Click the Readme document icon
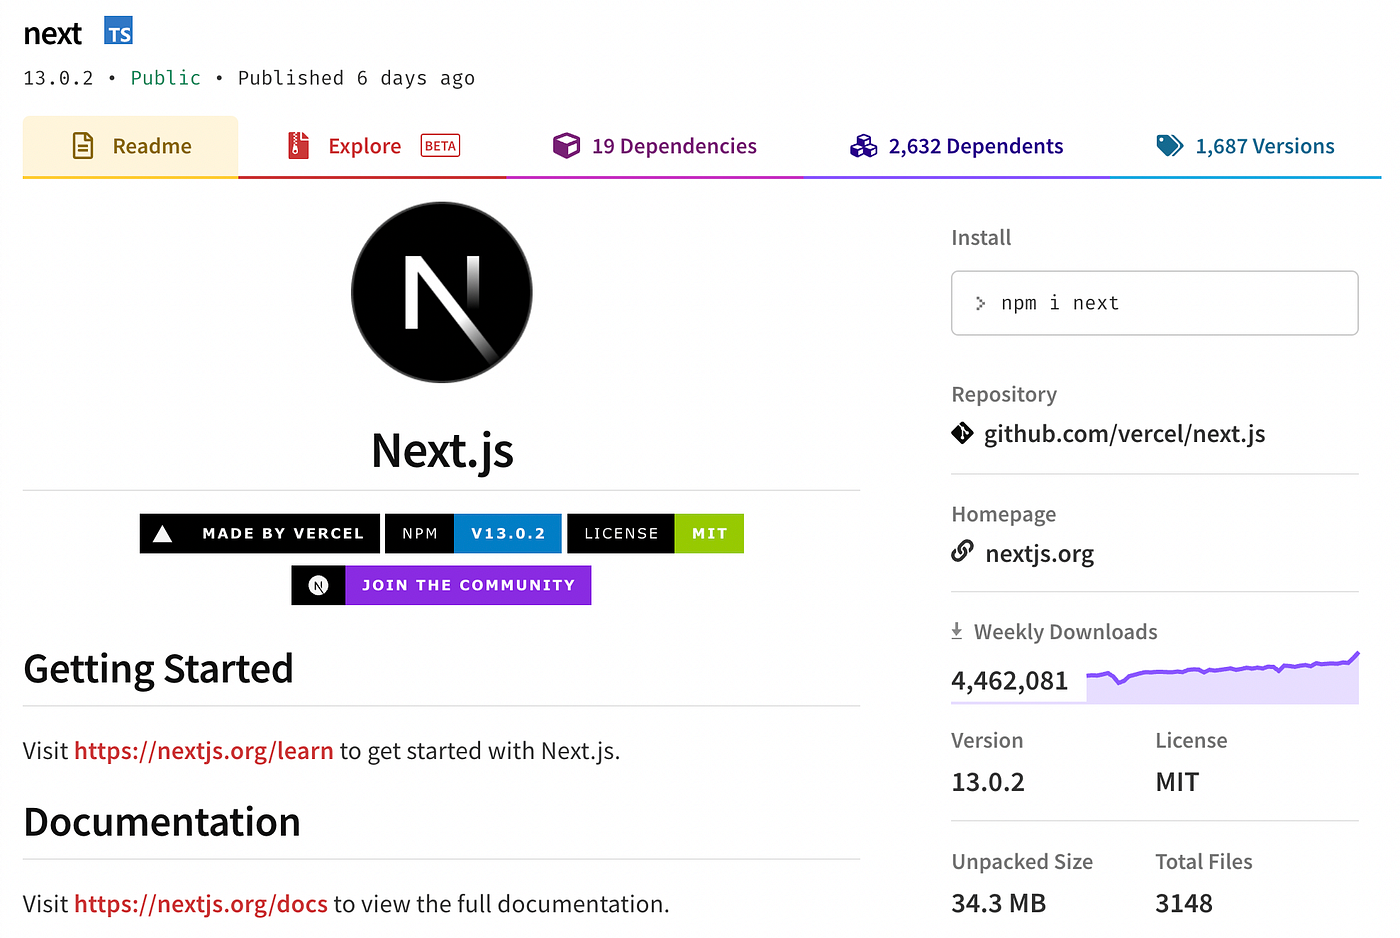 [84, 146]
